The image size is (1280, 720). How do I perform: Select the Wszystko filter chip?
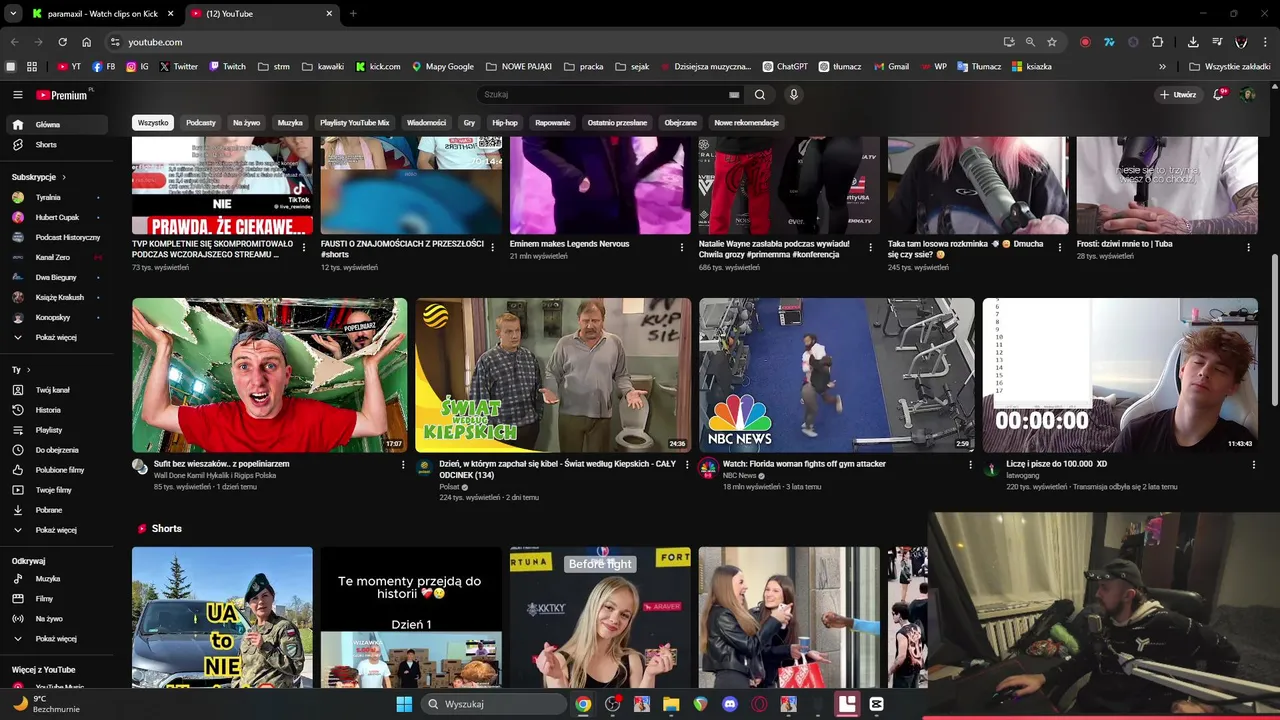click(153, 123)
